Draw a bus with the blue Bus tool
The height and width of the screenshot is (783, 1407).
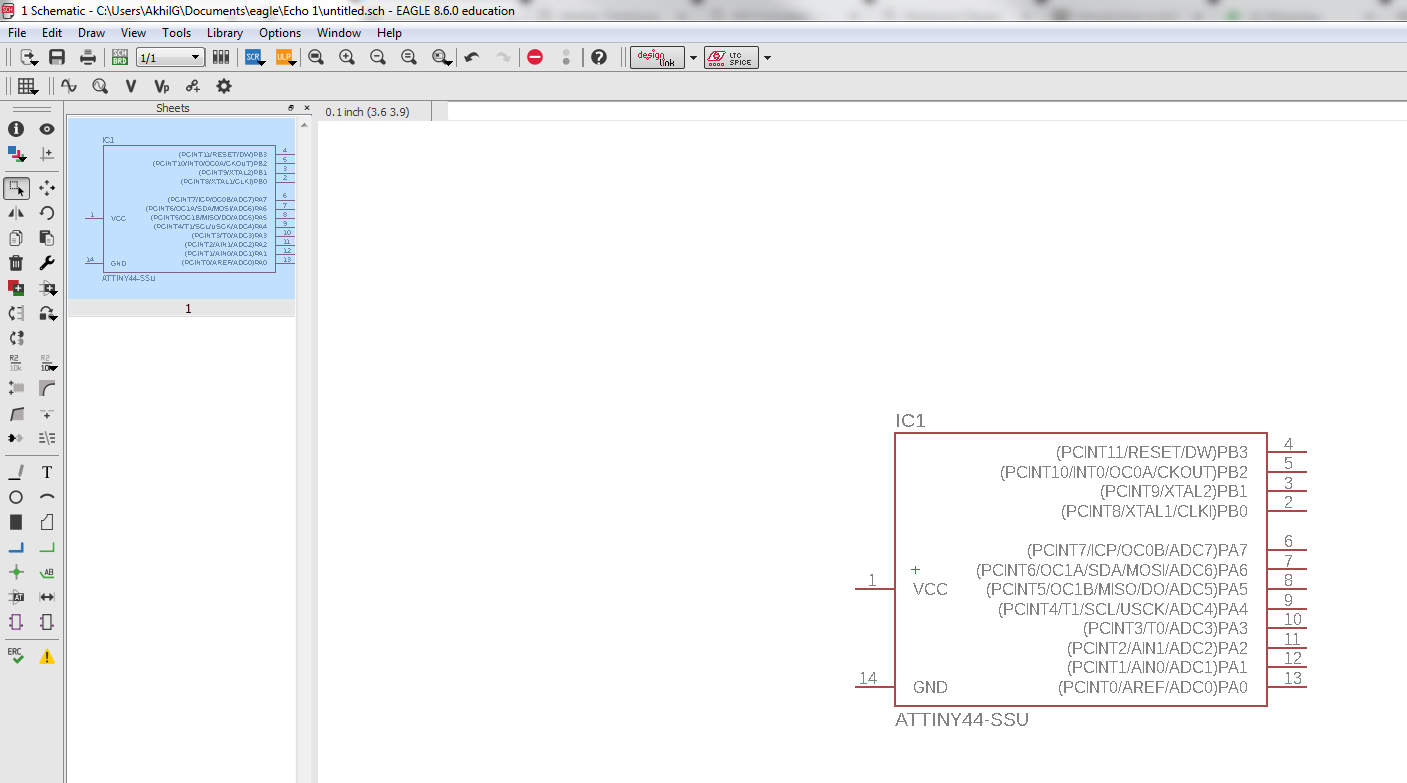click(x=16, y=547)
